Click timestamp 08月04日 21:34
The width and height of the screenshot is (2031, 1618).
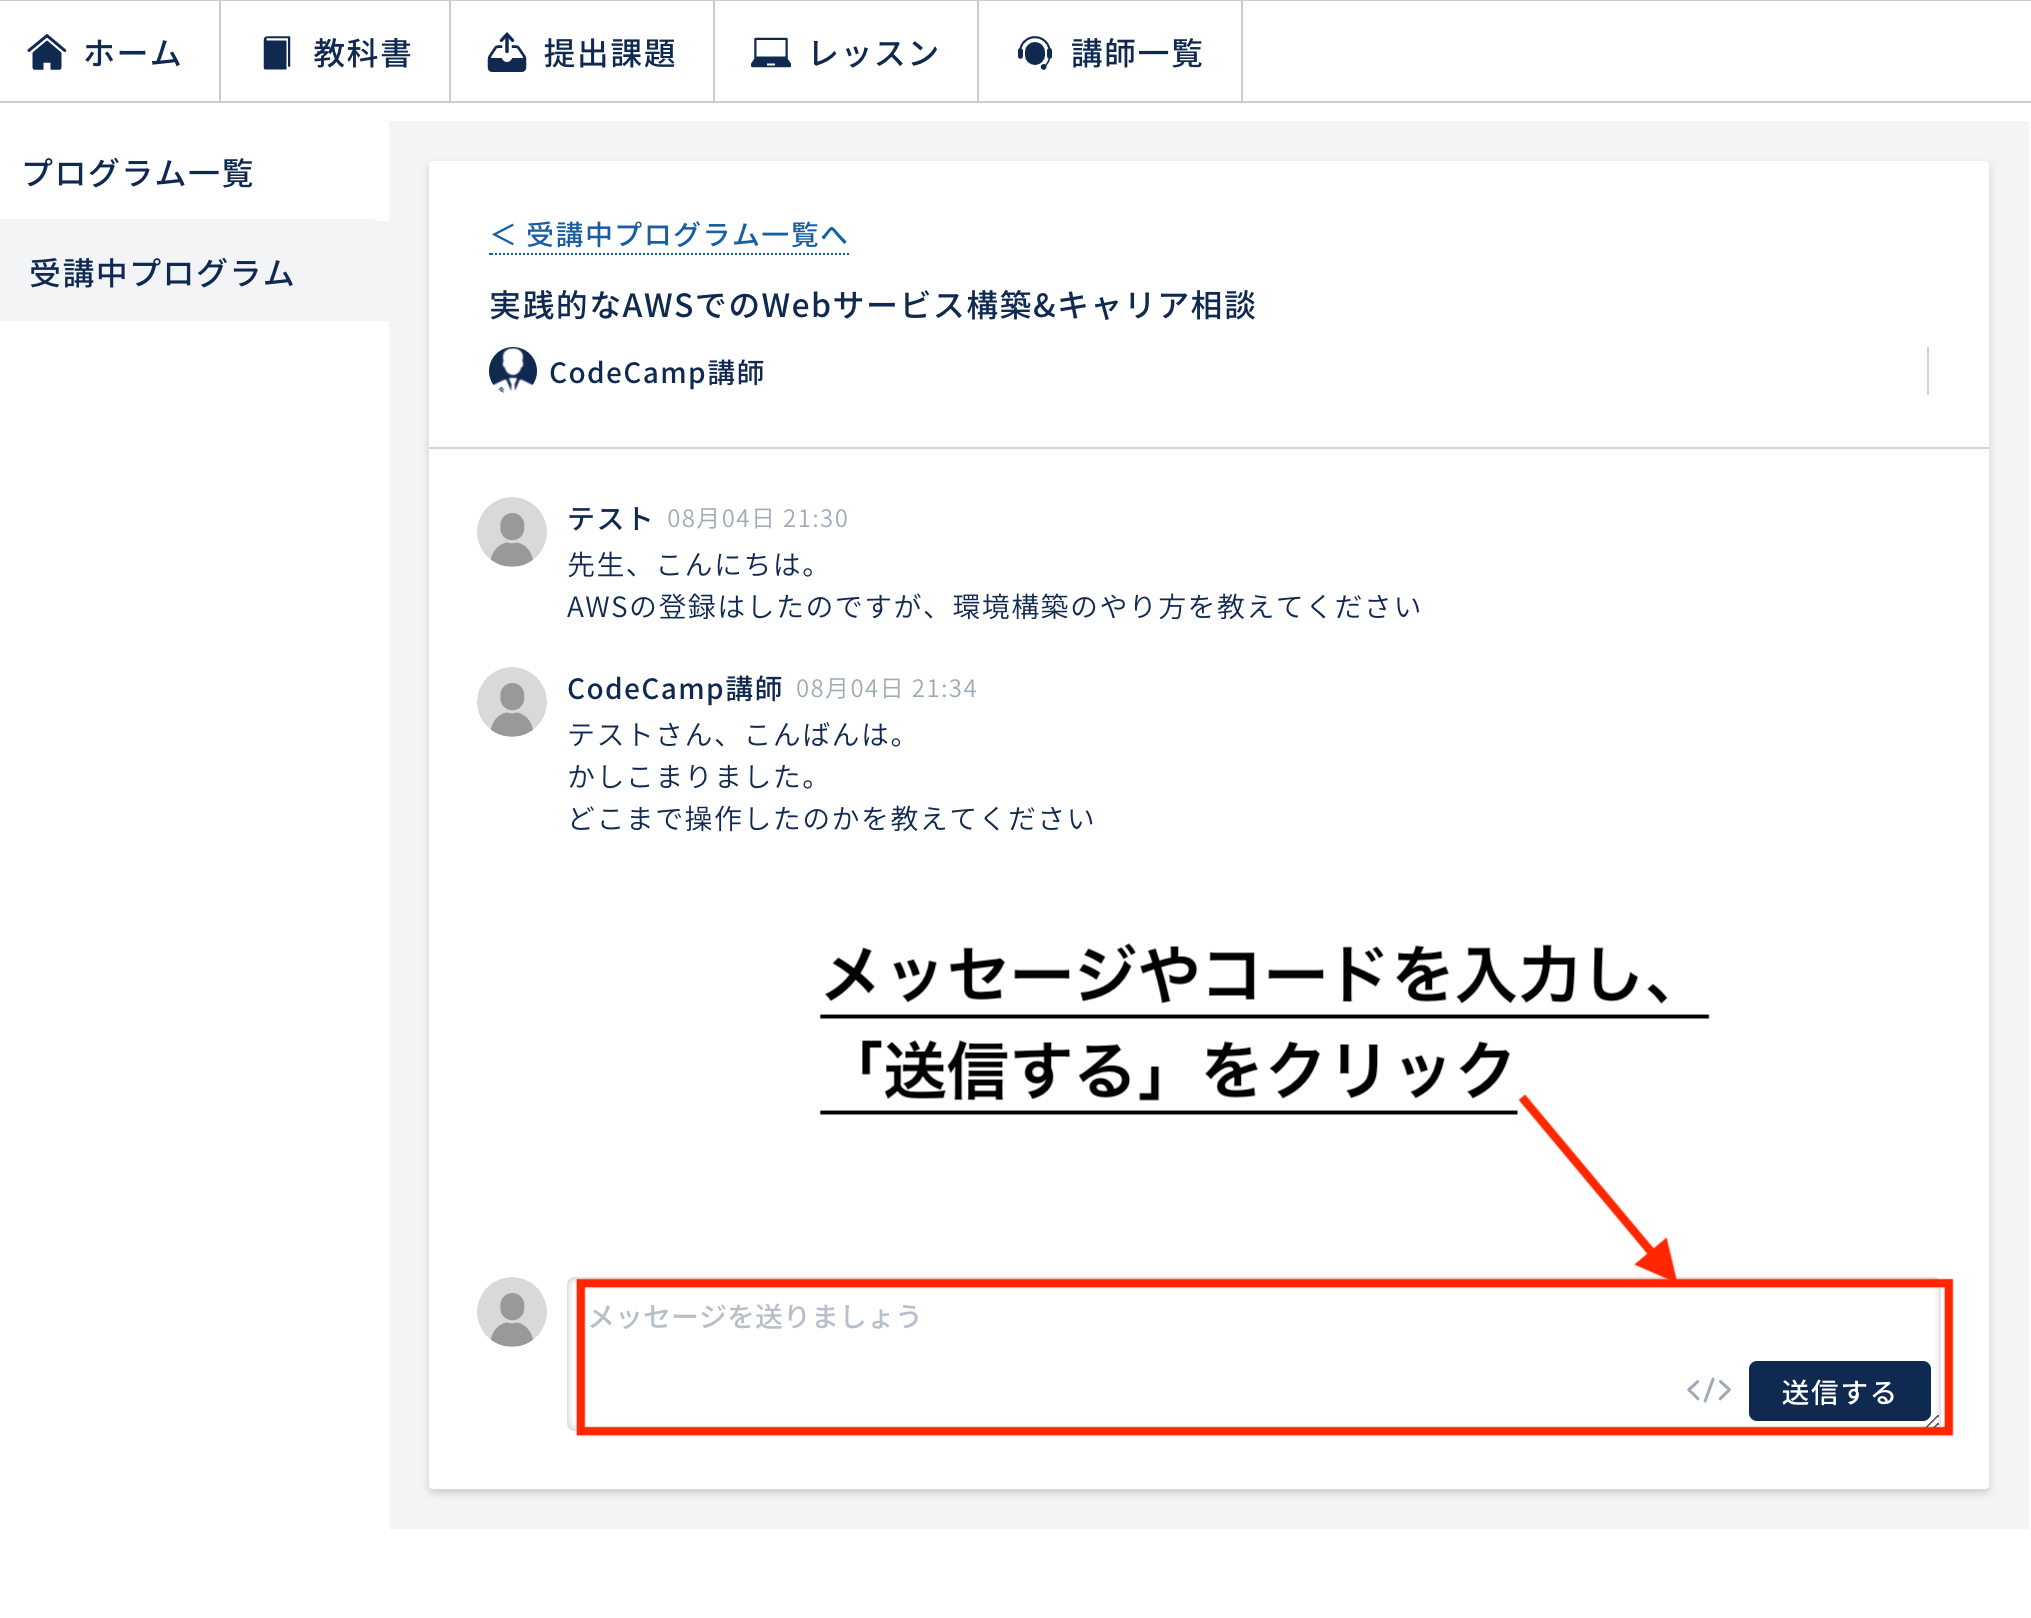(886, 689)
